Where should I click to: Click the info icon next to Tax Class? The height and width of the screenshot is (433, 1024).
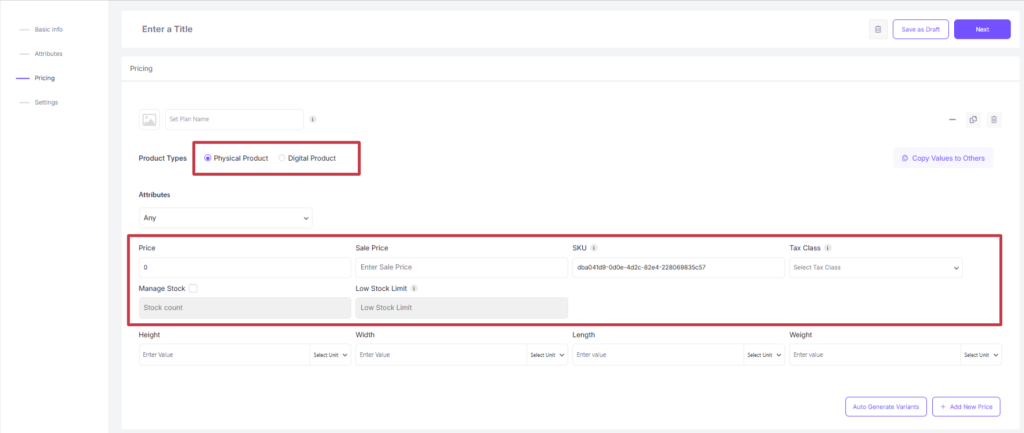(827, 248)
